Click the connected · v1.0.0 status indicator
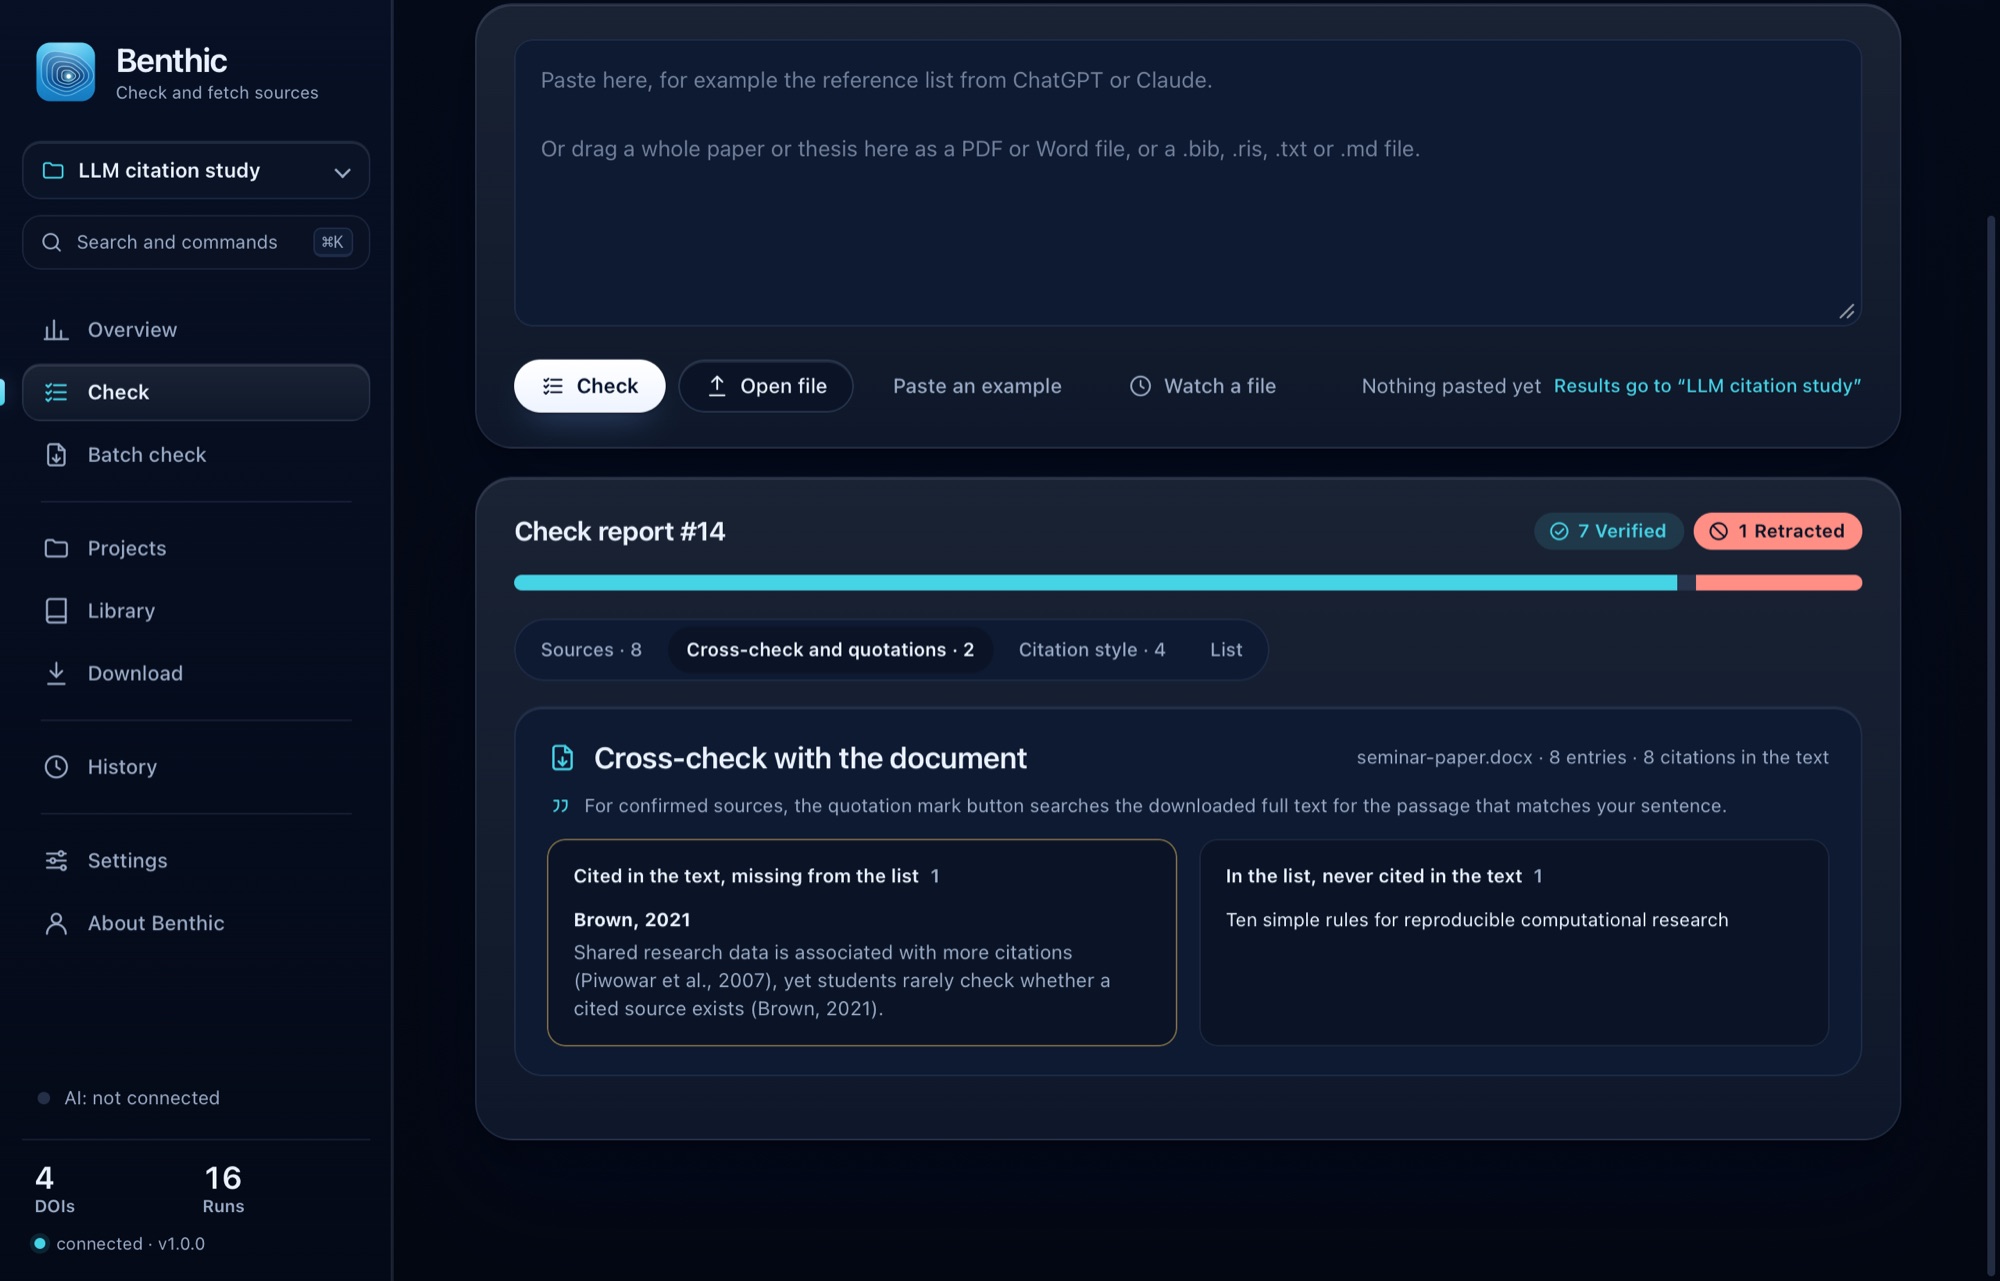 pos(120,1244)
